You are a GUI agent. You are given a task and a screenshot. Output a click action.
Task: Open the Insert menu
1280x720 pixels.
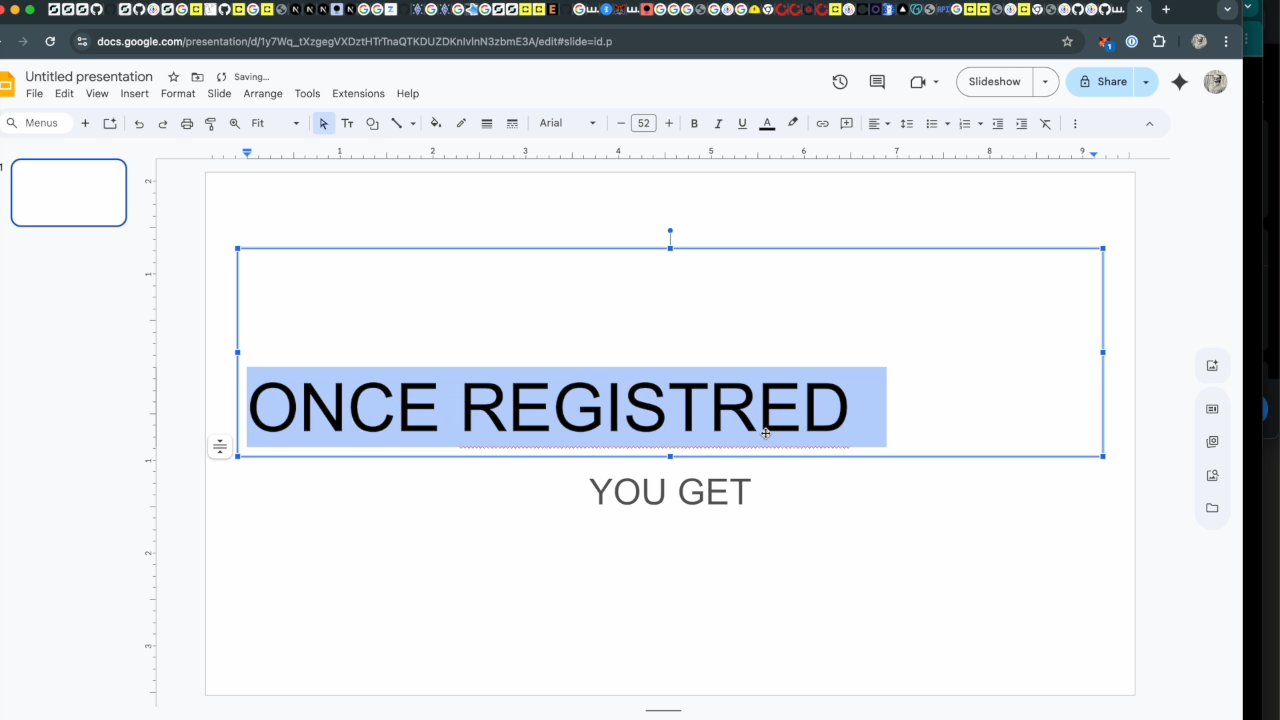[134, 94]
